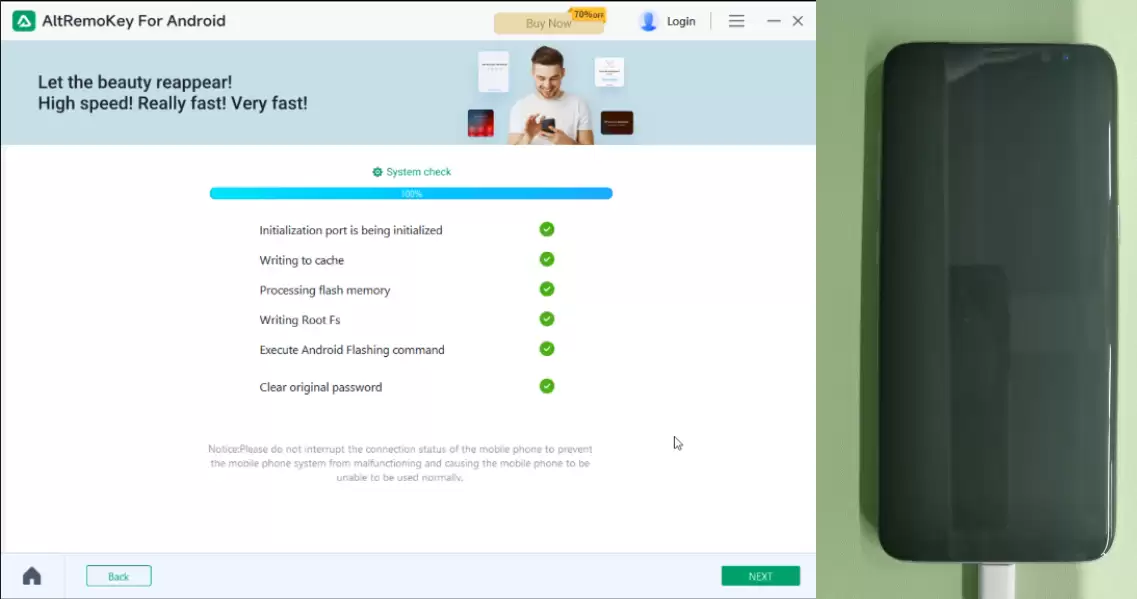Go back with the Back button
The width and height of the screenshot is (1137, 599).
tap(119, 576)
